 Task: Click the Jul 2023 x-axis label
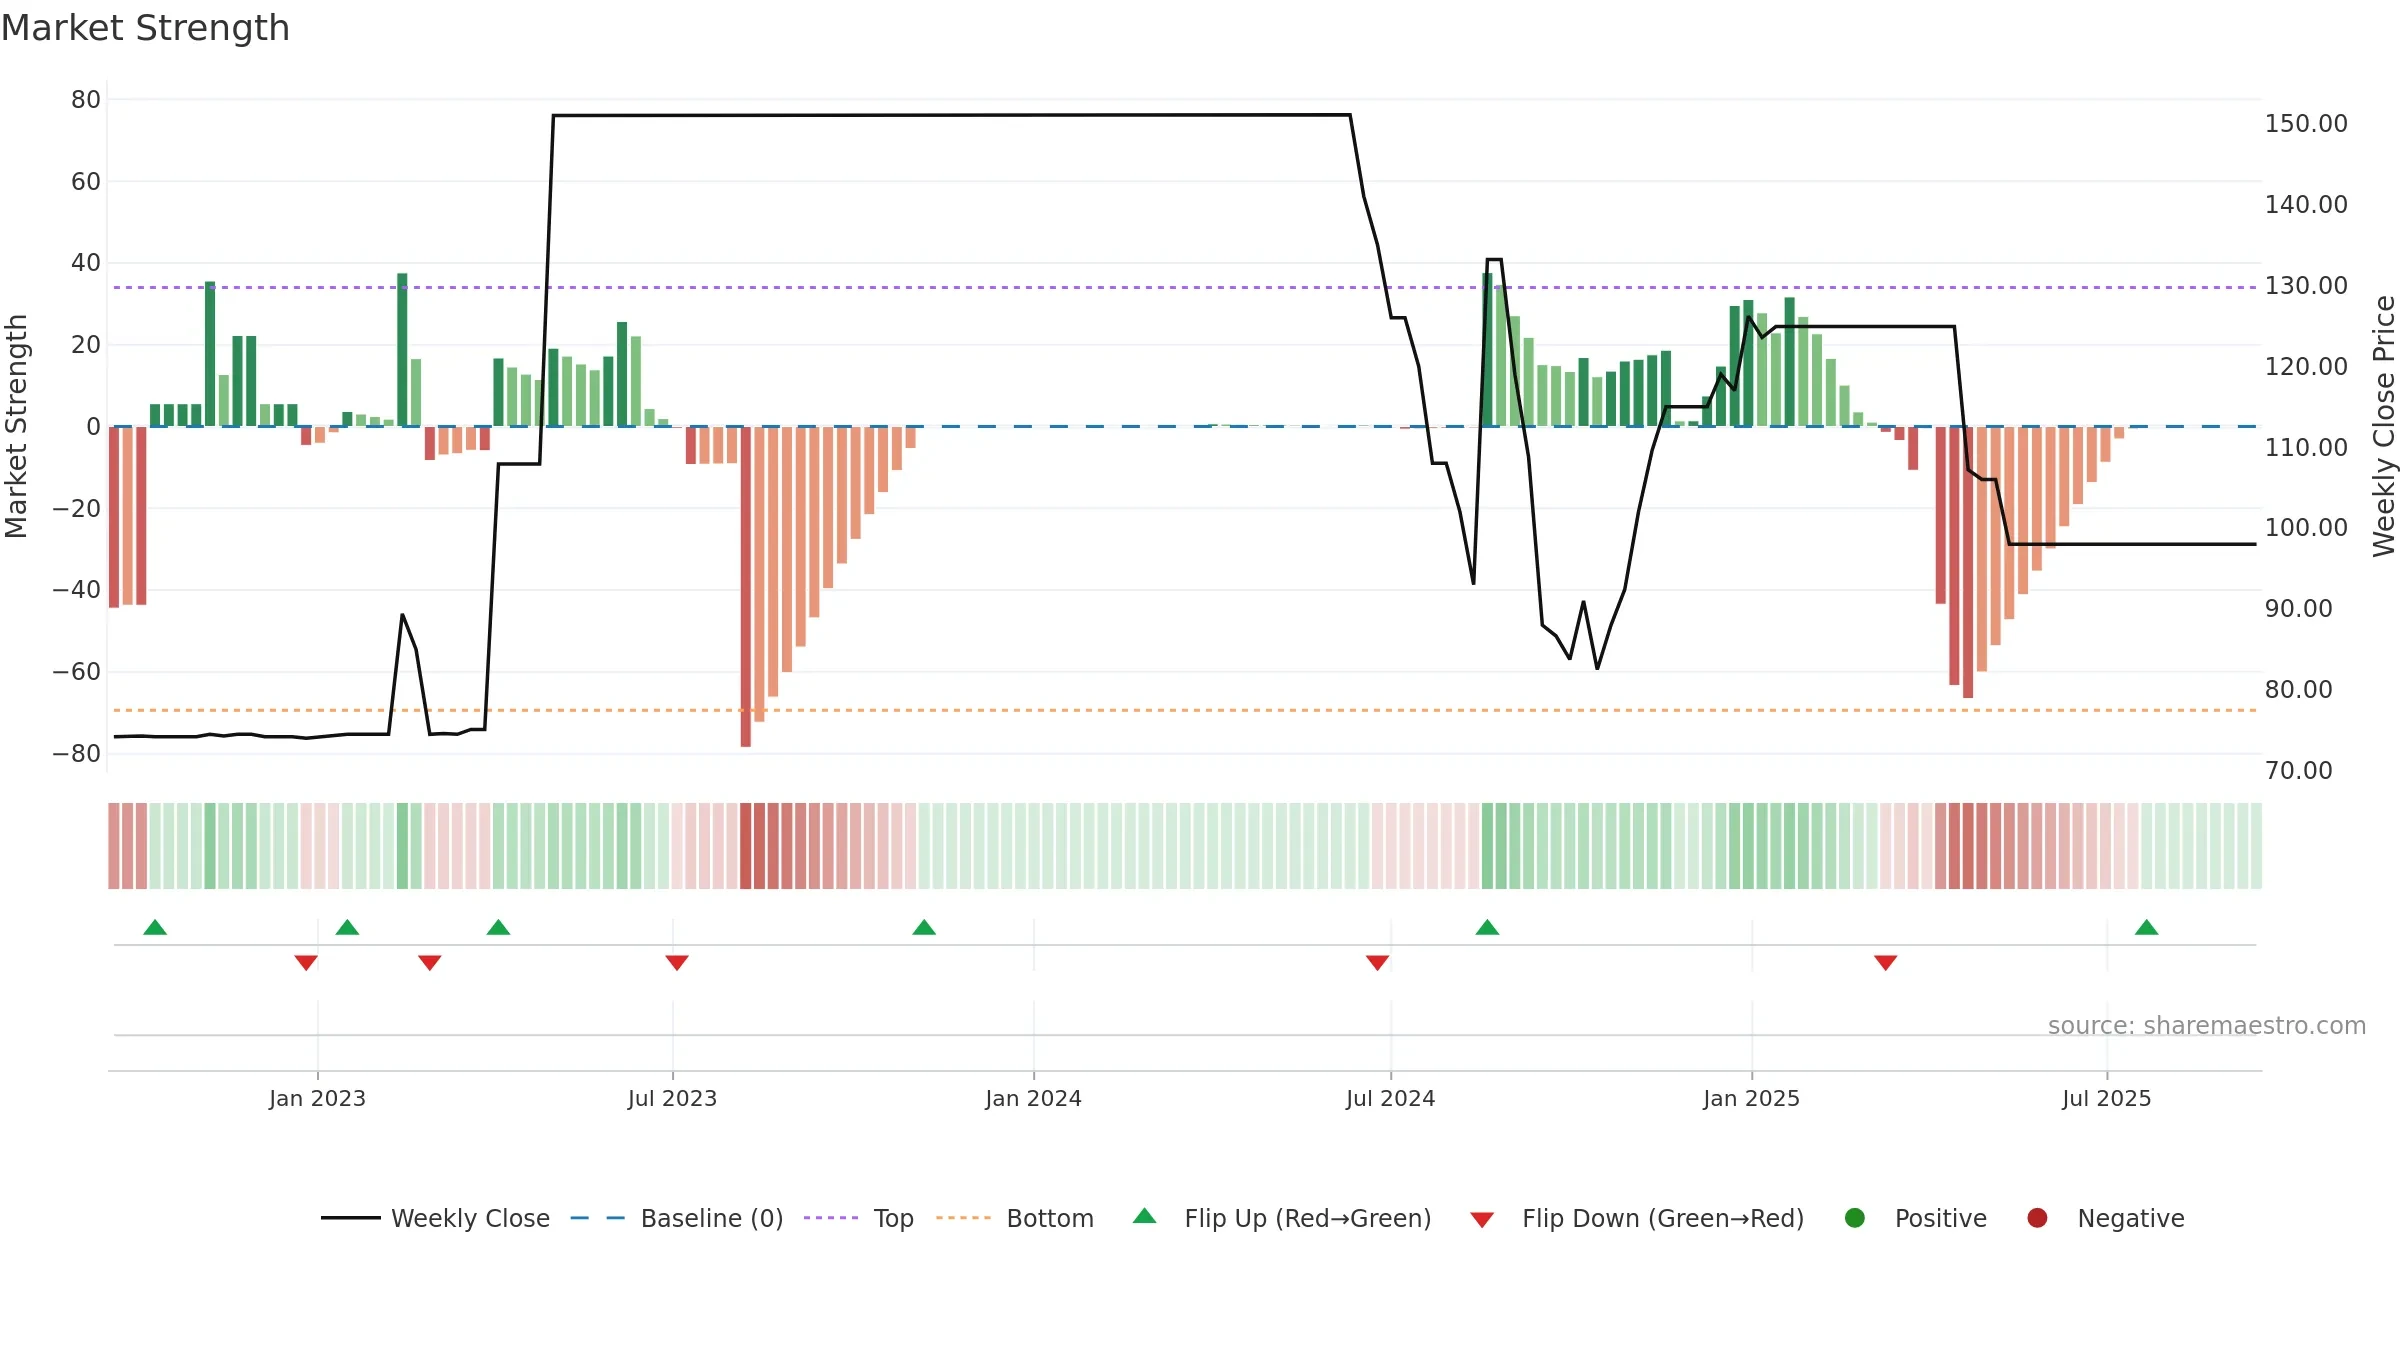(672, 1099)
